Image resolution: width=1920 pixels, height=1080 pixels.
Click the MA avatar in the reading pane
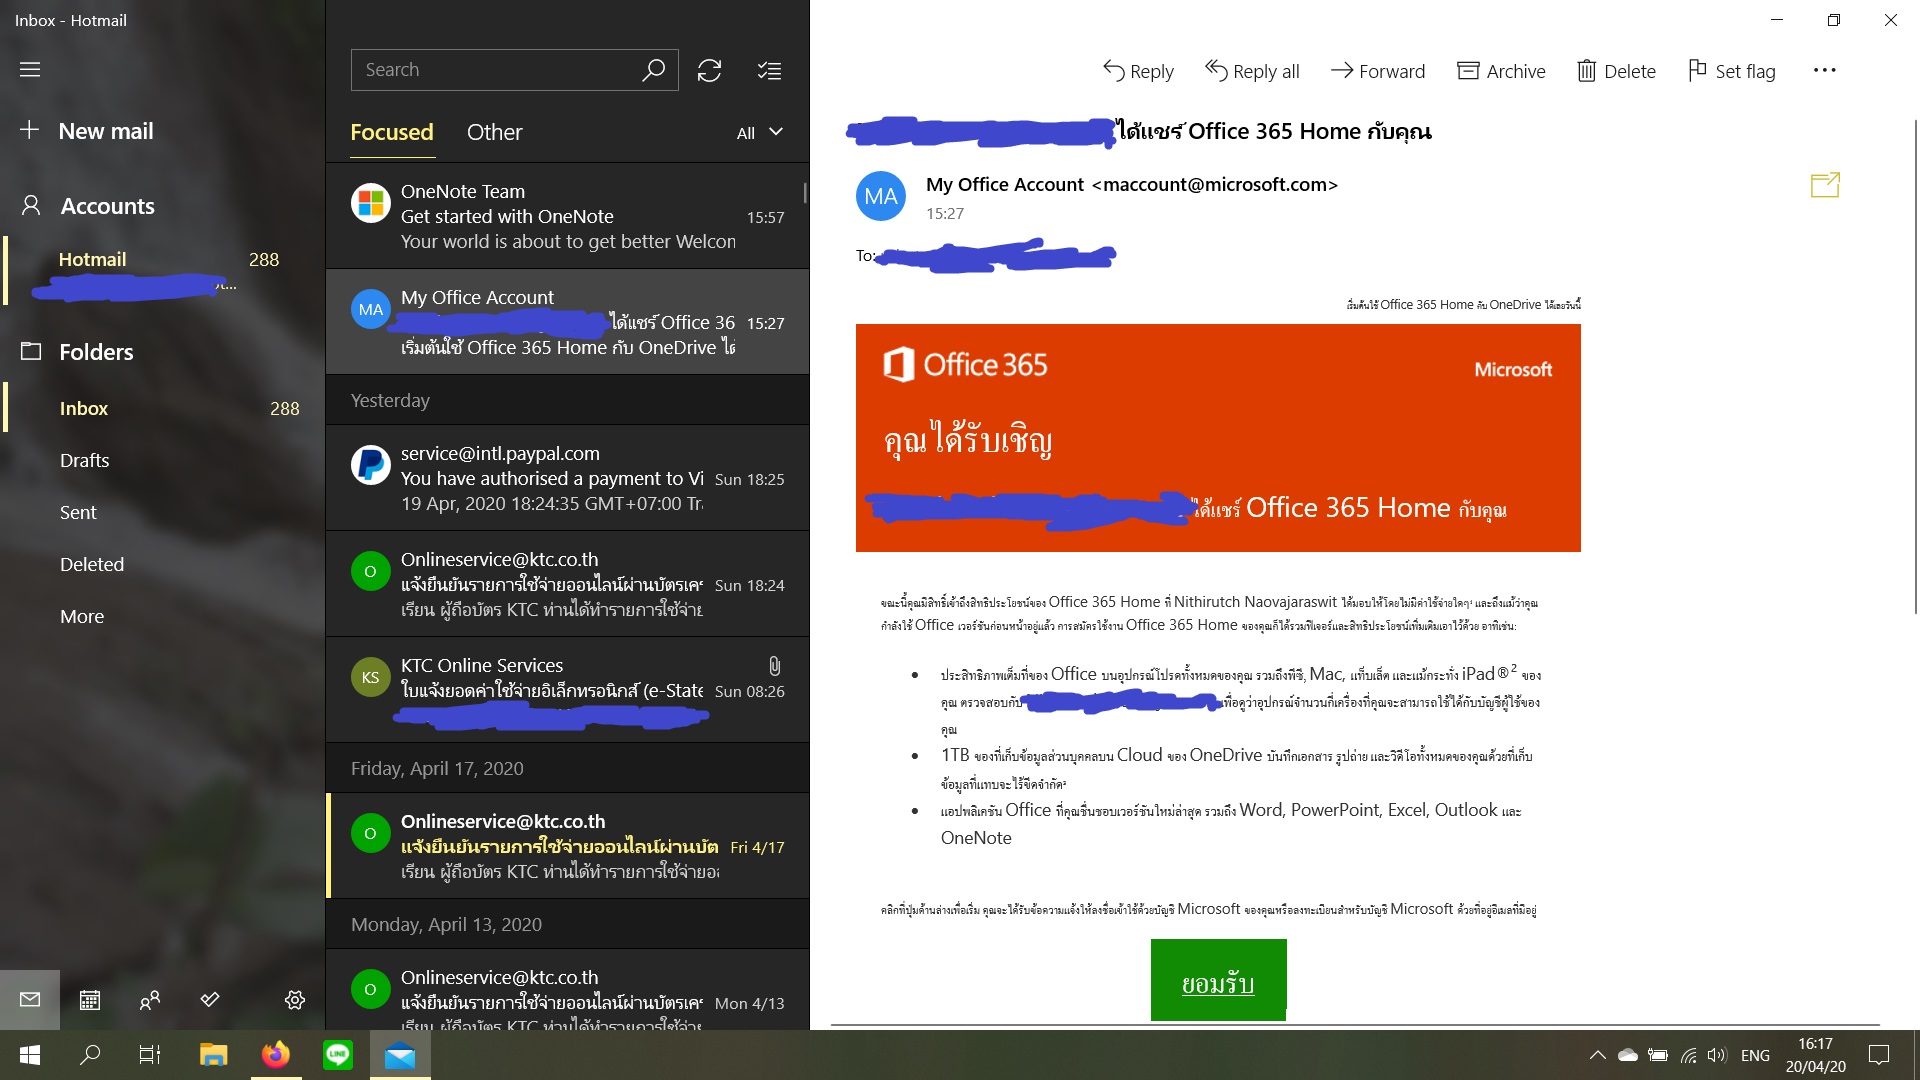pos(881,196)
